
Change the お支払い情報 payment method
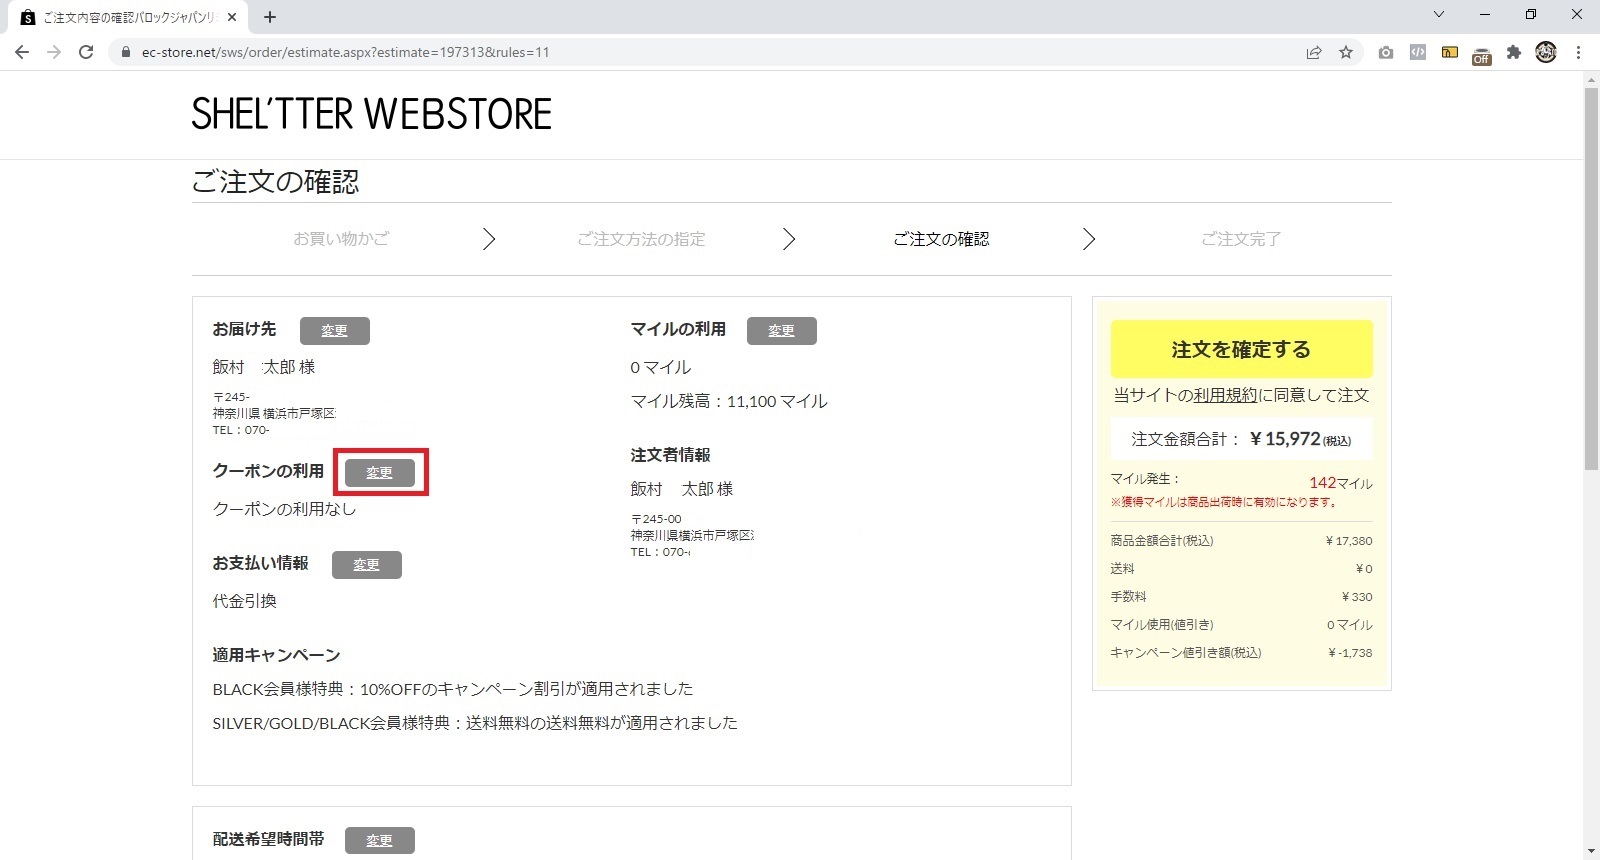(366, 565)
